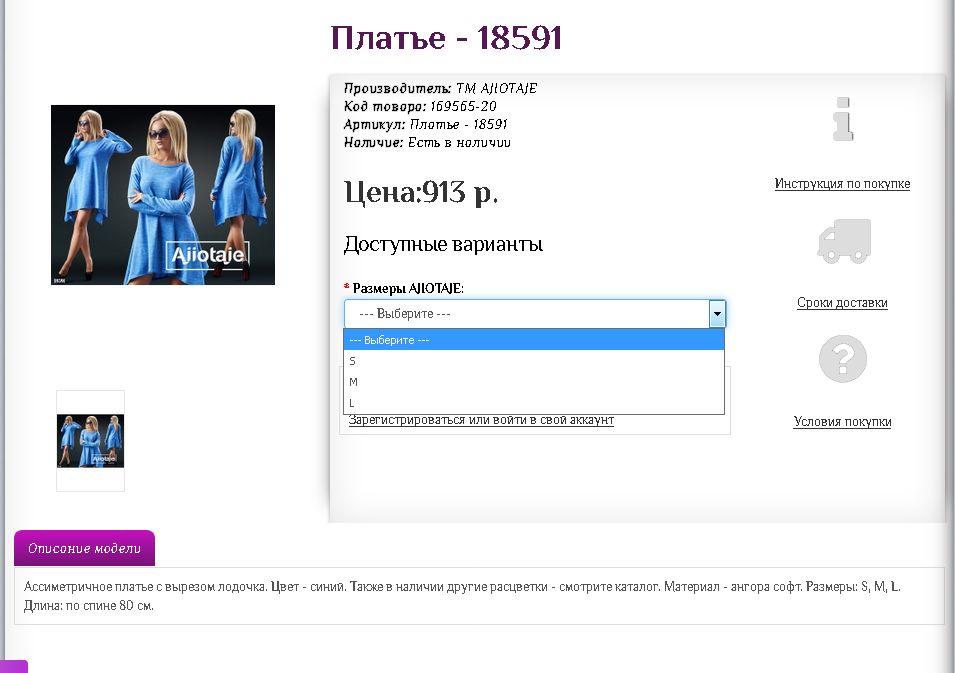Click the Наличие: Есть в наличии line

427,143
